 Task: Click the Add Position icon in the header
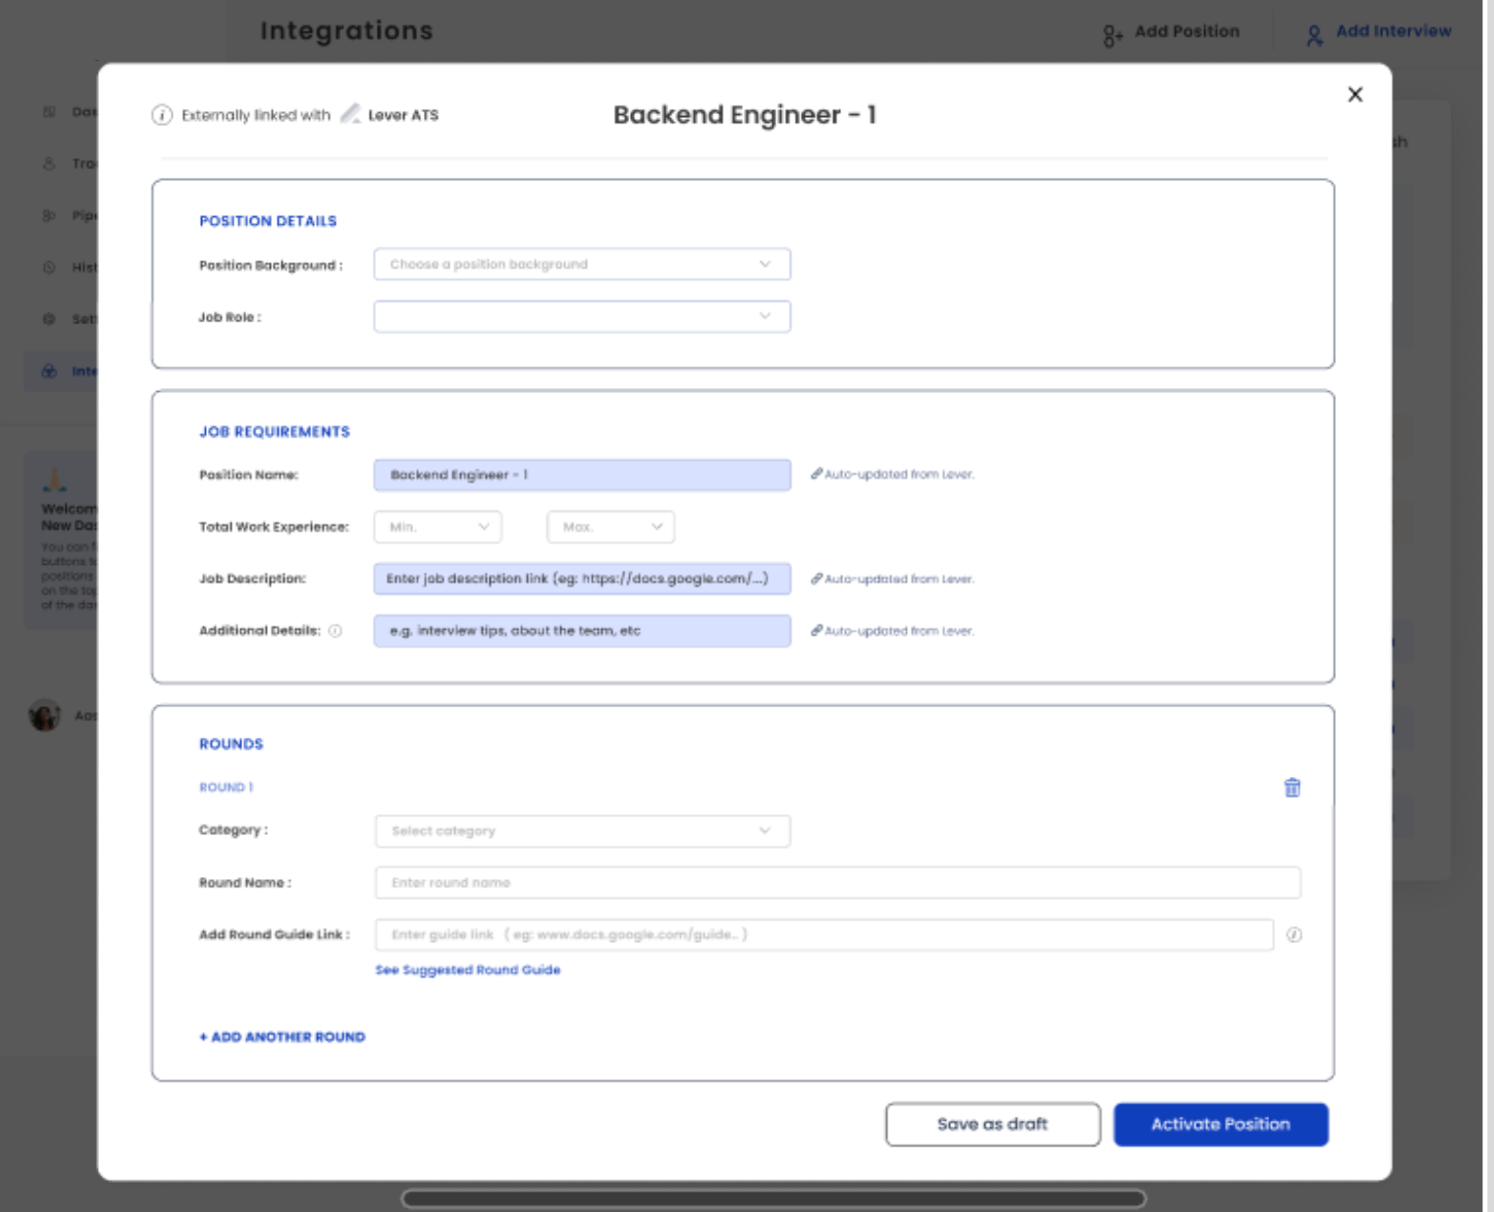1112,36
